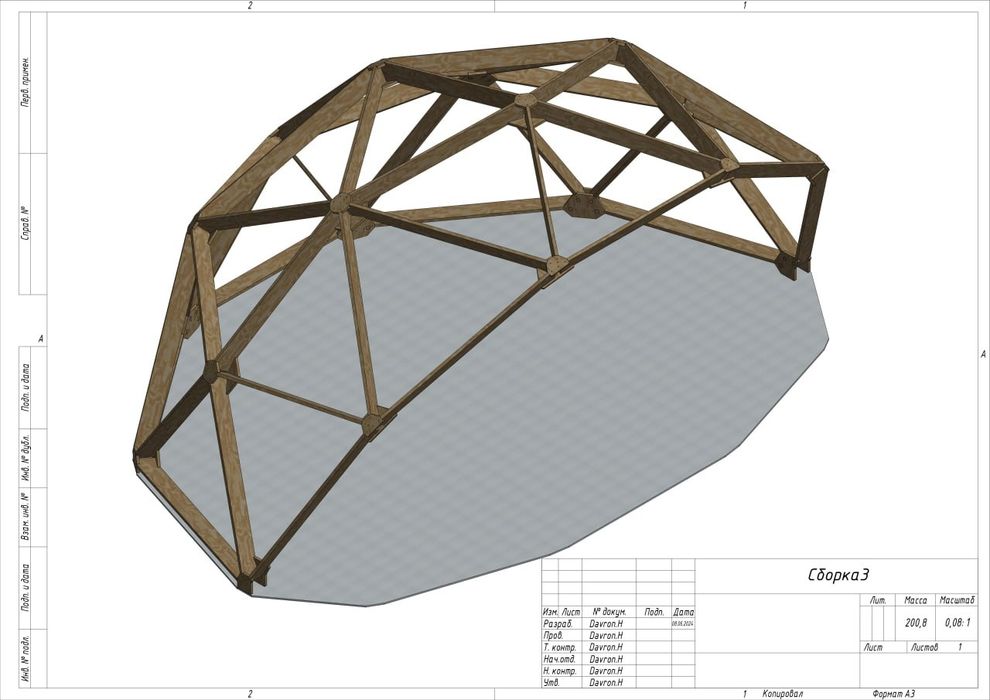Viewport: 990px width, 700px height.
Task: Click the 'Утв.' row label
Action: [551, 683]
